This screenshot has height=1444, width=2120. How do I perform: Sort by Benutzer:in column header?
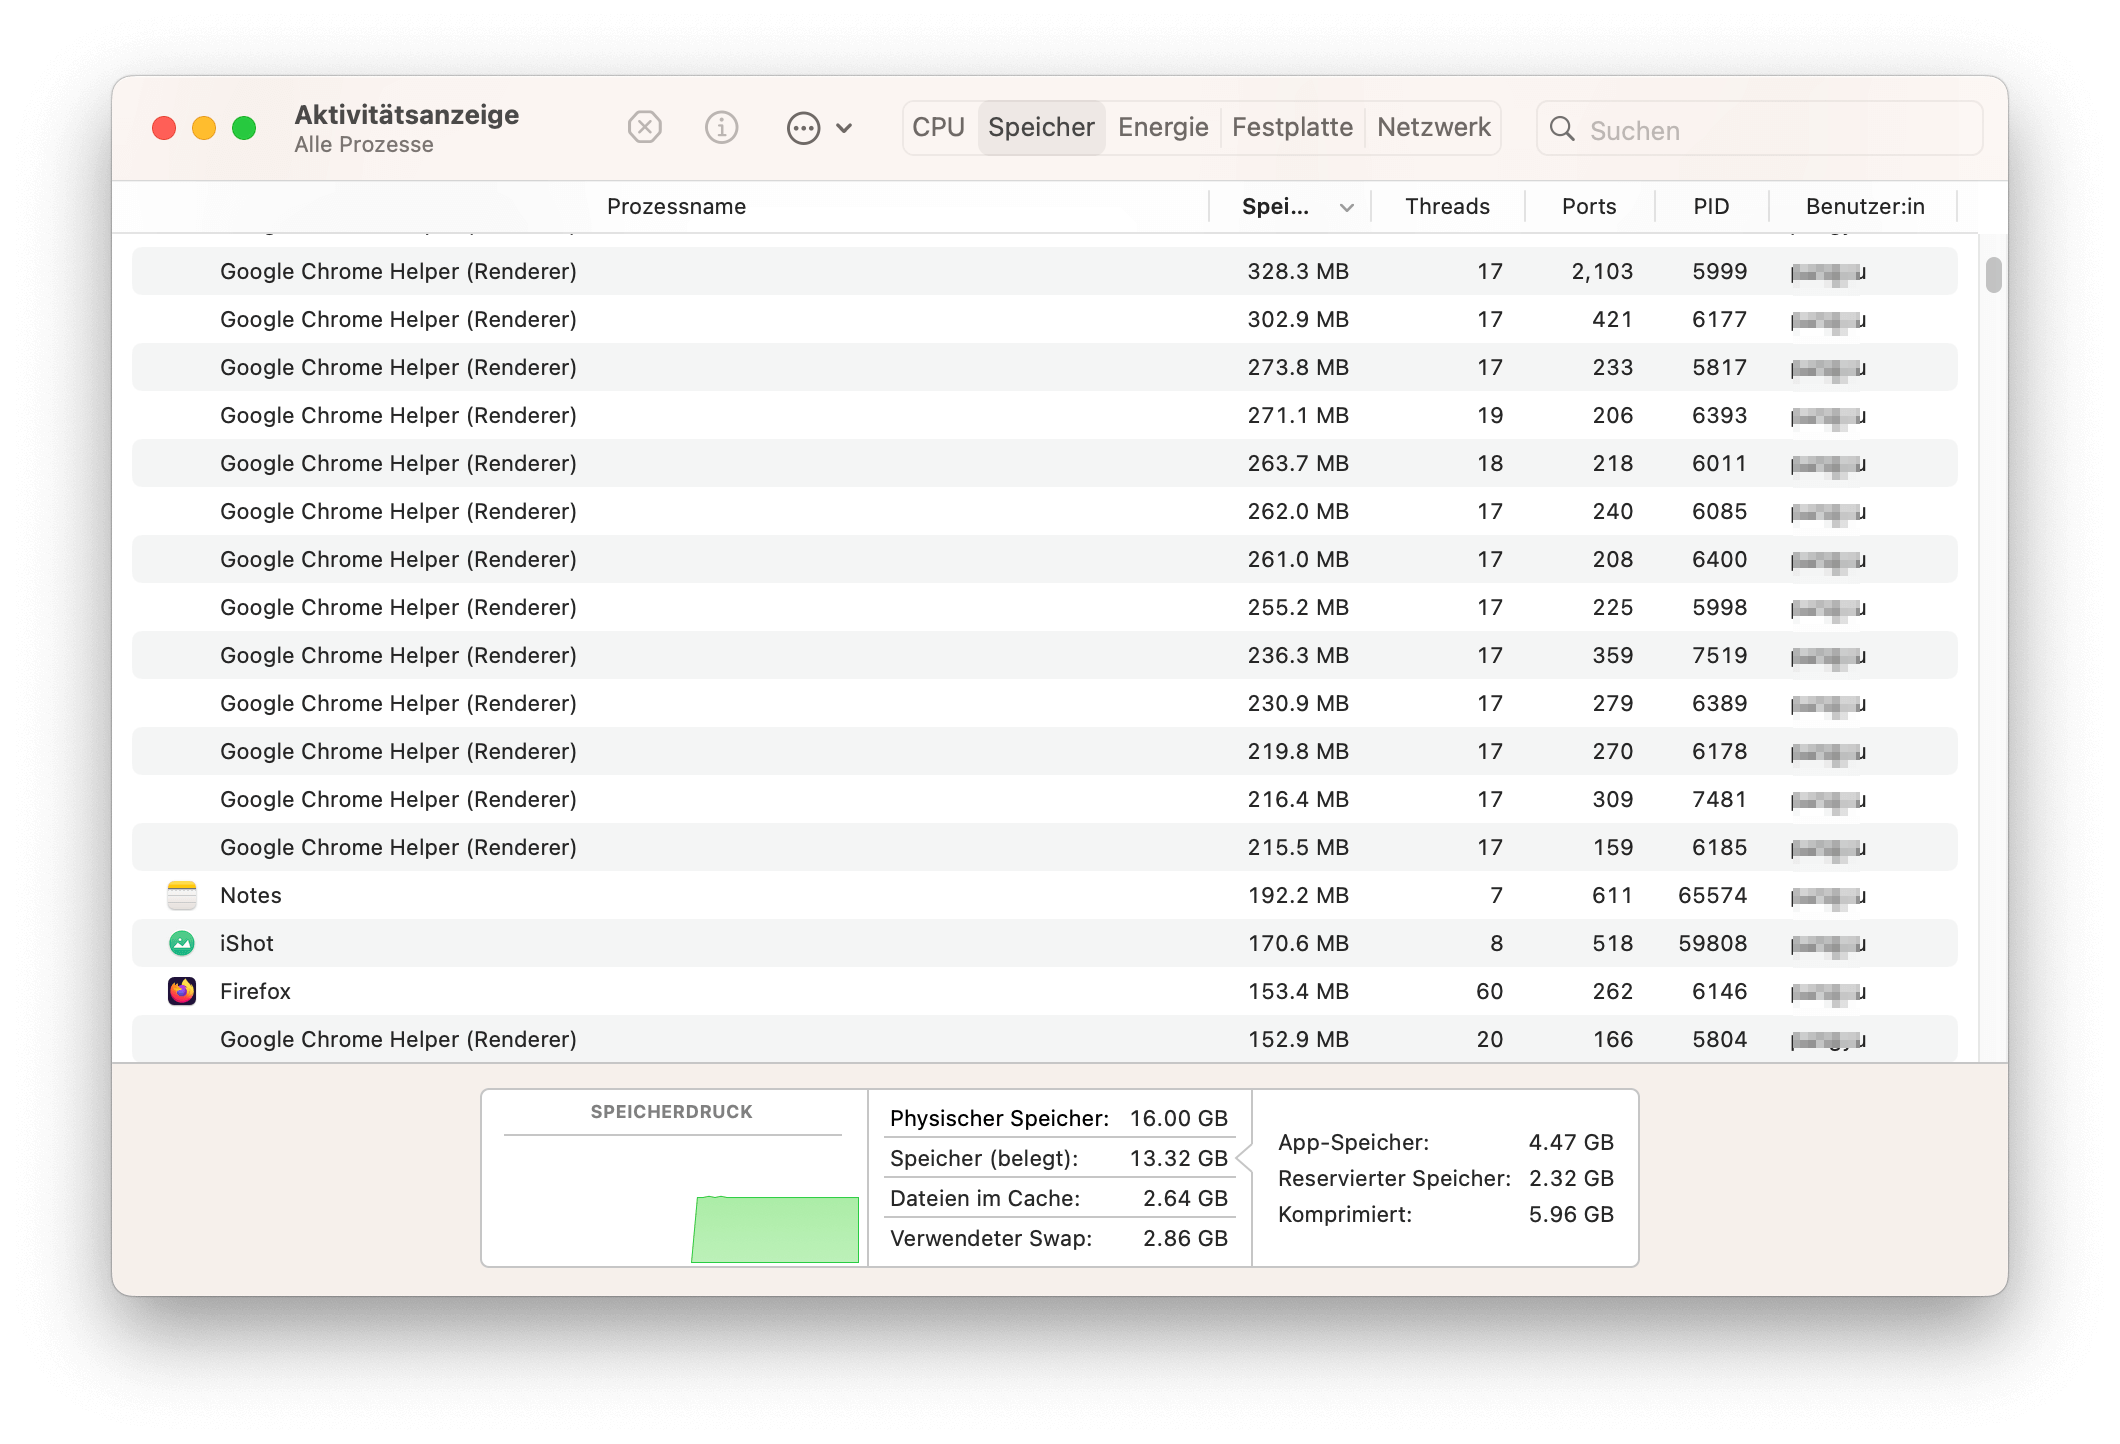pyautogui.click(x=1864, y=207)
